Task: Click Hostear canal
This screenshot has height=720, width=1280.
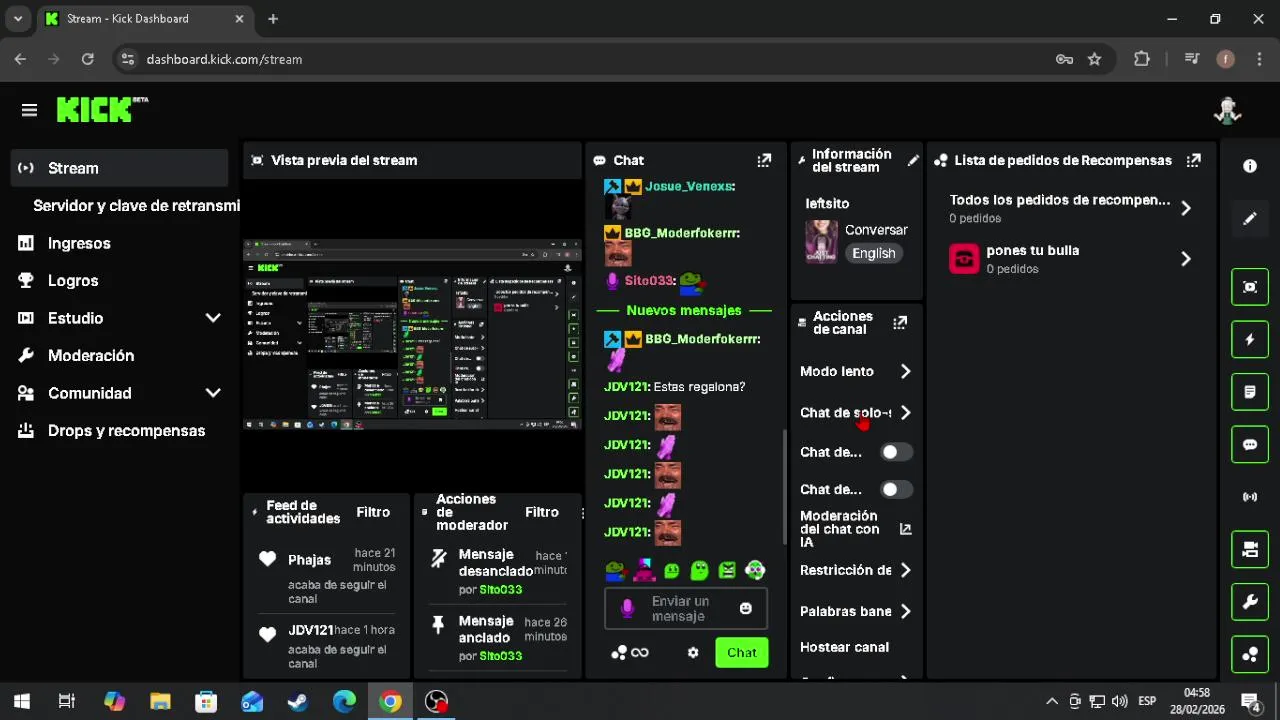Action: (844, 647)
